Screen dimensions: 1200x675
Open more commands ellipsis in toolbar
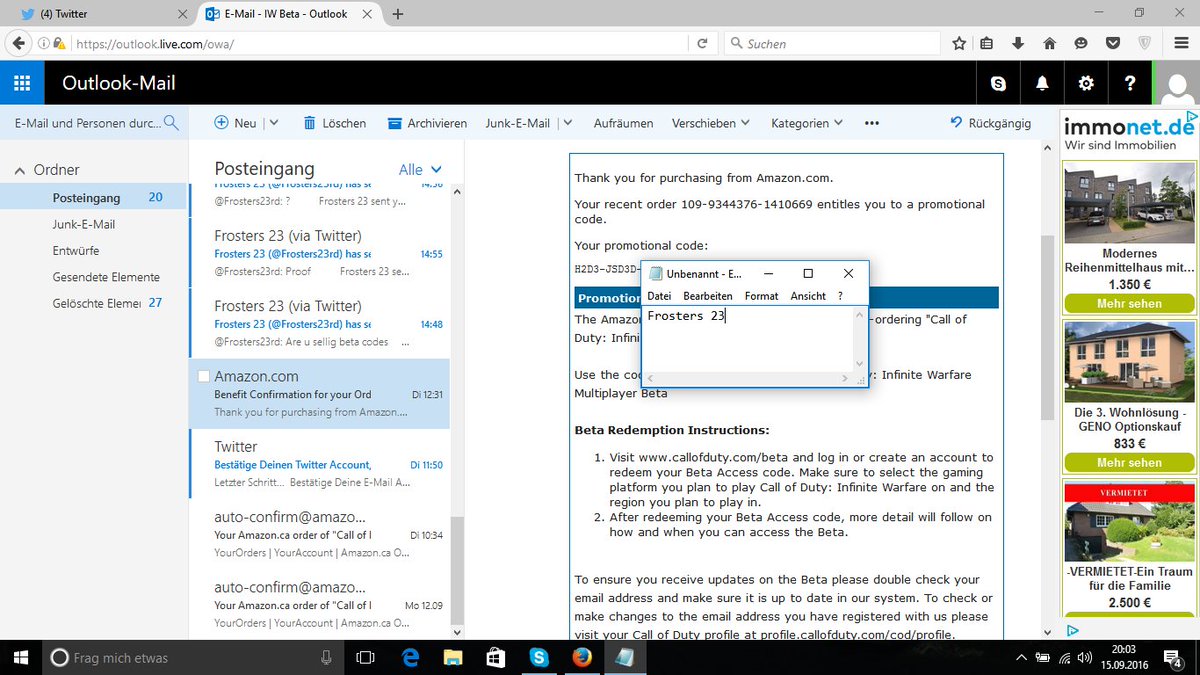(x=871, y=123)
